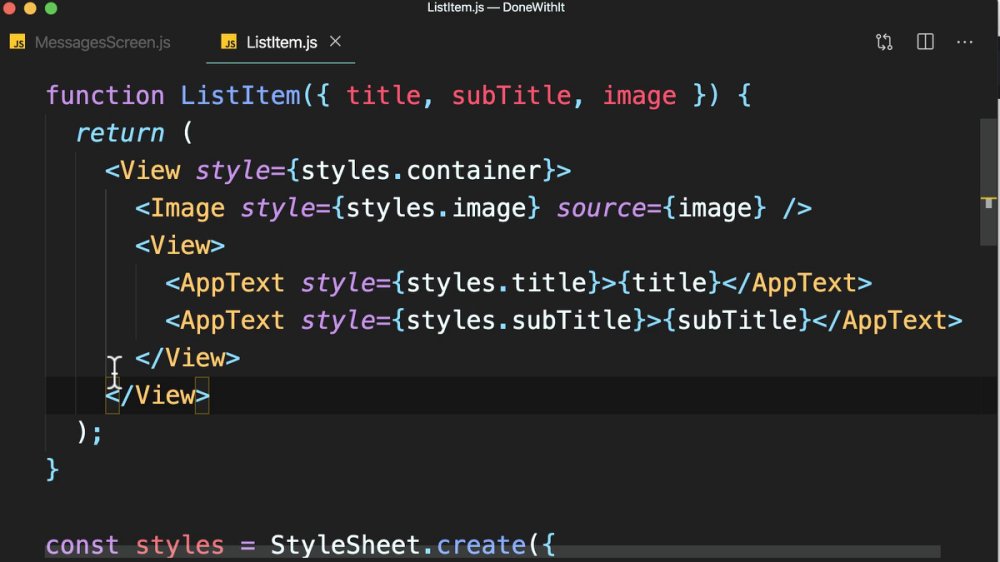Click the 'function' keyword

point(105,96)
